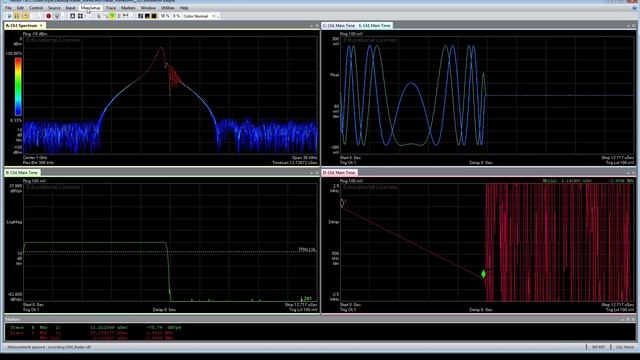Open the Control menu
Viewport: 640px width, 360px height.
point(36,8)
